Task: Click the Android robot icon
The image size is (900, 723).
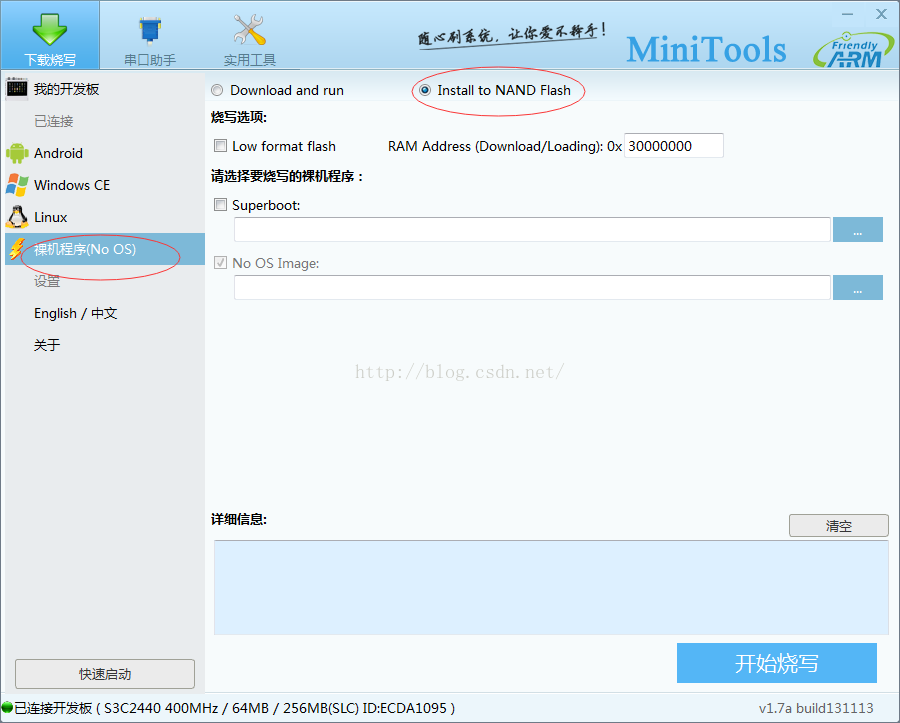Action: click(17, 153)
